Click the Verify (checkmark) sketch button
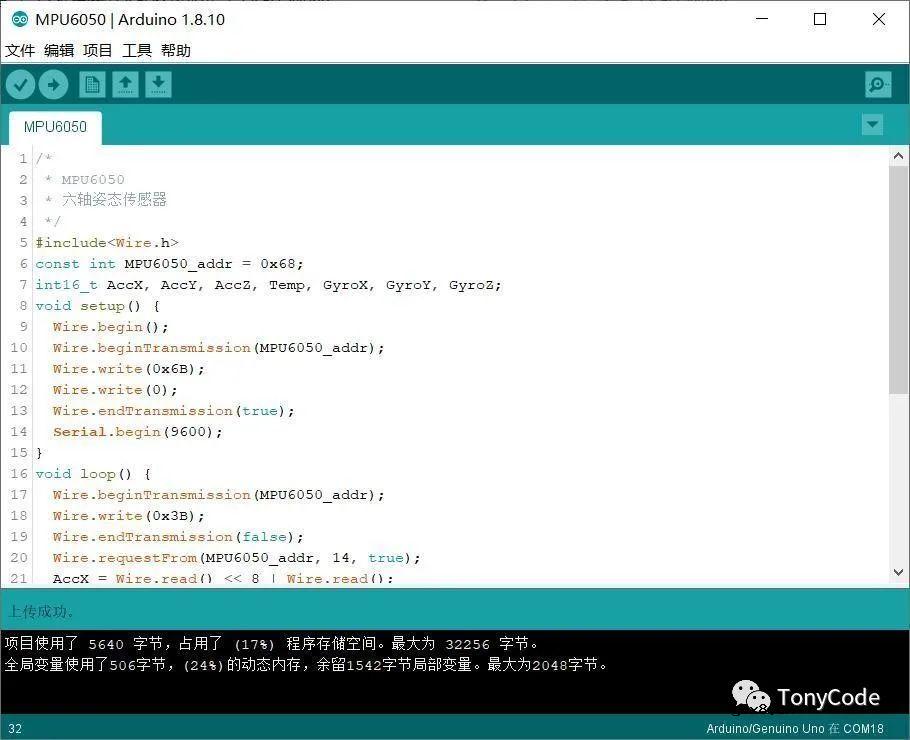910x740 pixels. coord(20,85)
